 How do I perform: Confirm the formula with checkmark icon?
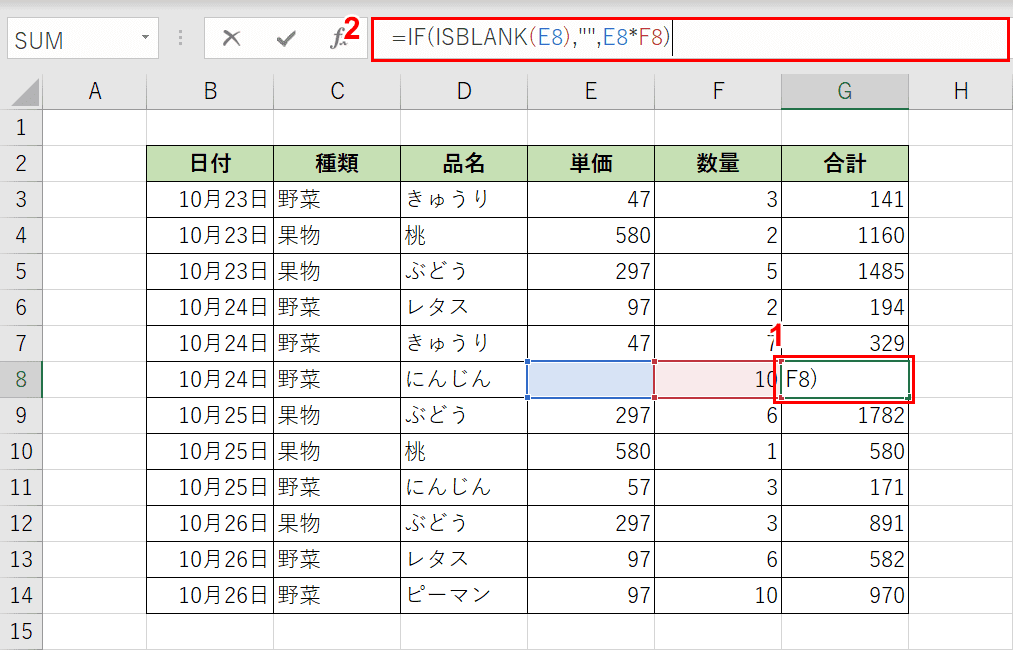286,39
